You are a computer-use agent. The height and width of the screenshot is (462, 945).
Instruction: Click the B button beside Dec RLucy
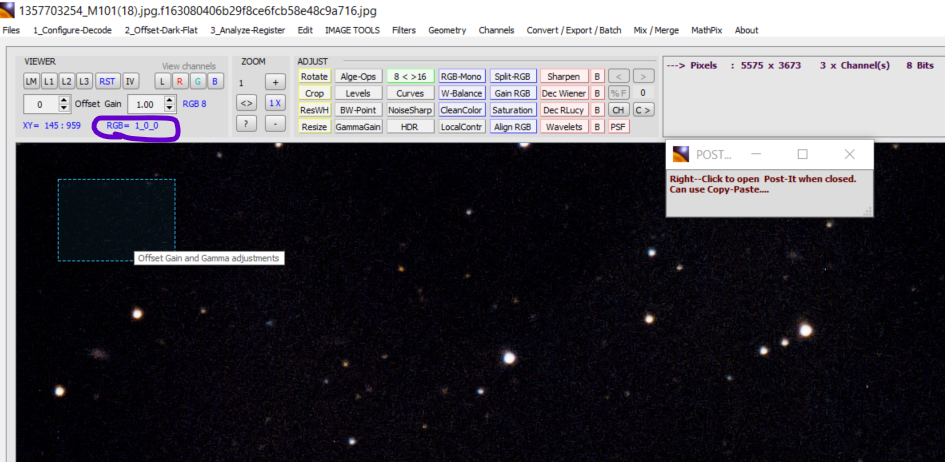click(597, 110)
